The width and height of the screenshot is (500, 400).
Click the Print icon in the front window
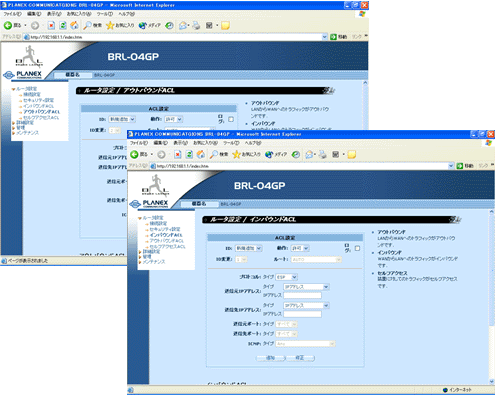[x=322, y=154]
